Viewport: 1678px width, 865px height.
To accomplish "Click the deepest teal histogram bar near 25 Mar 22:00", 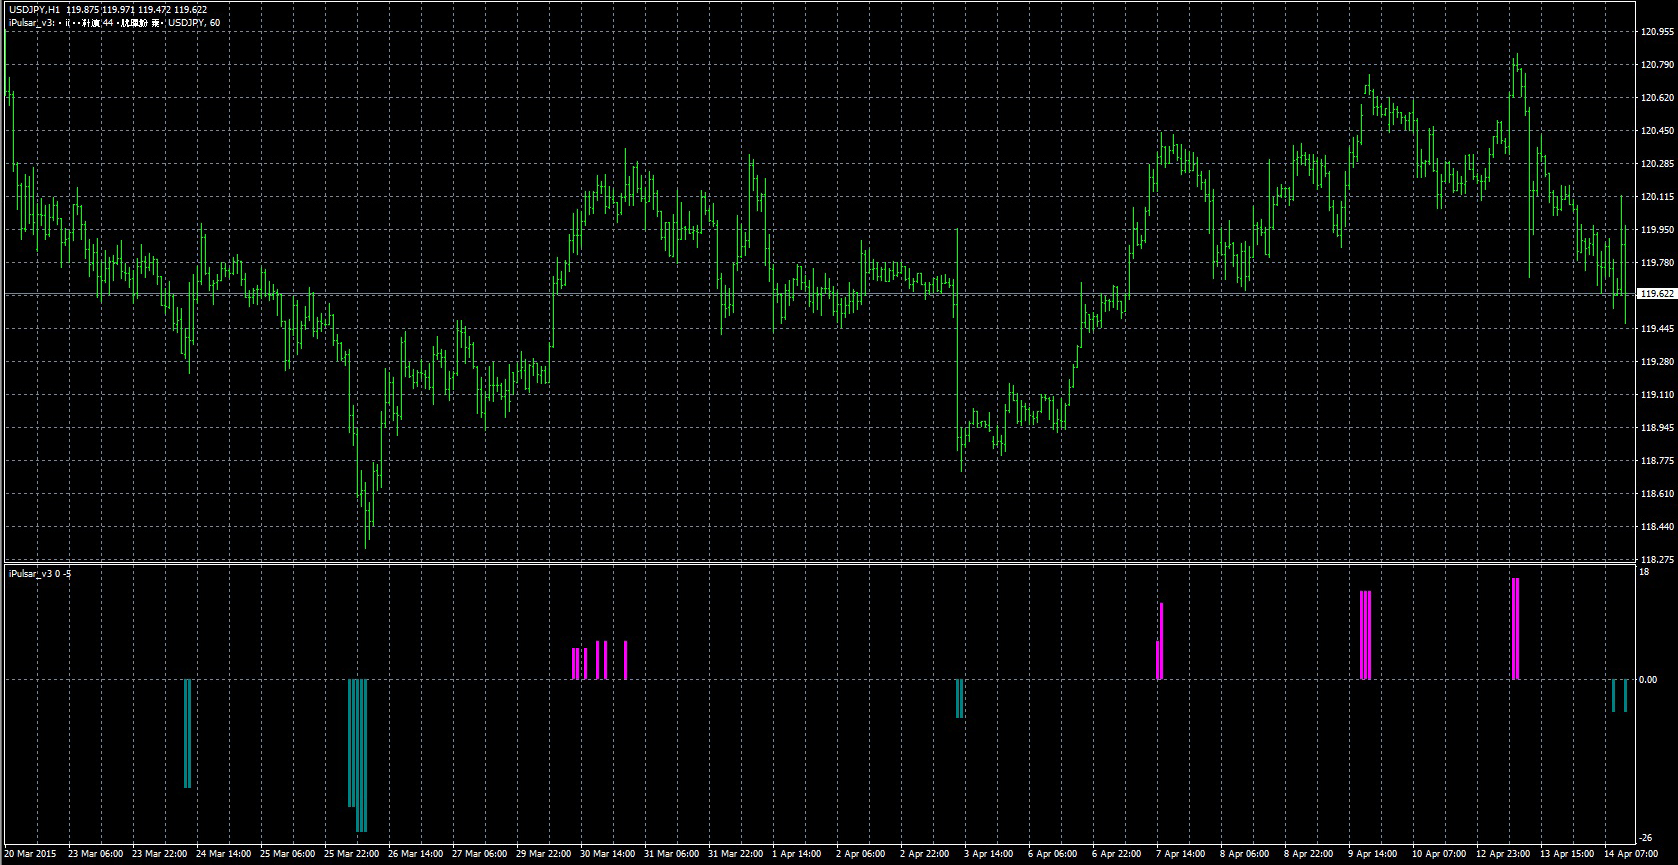I will pyautogui.click(x=362, y=755).
